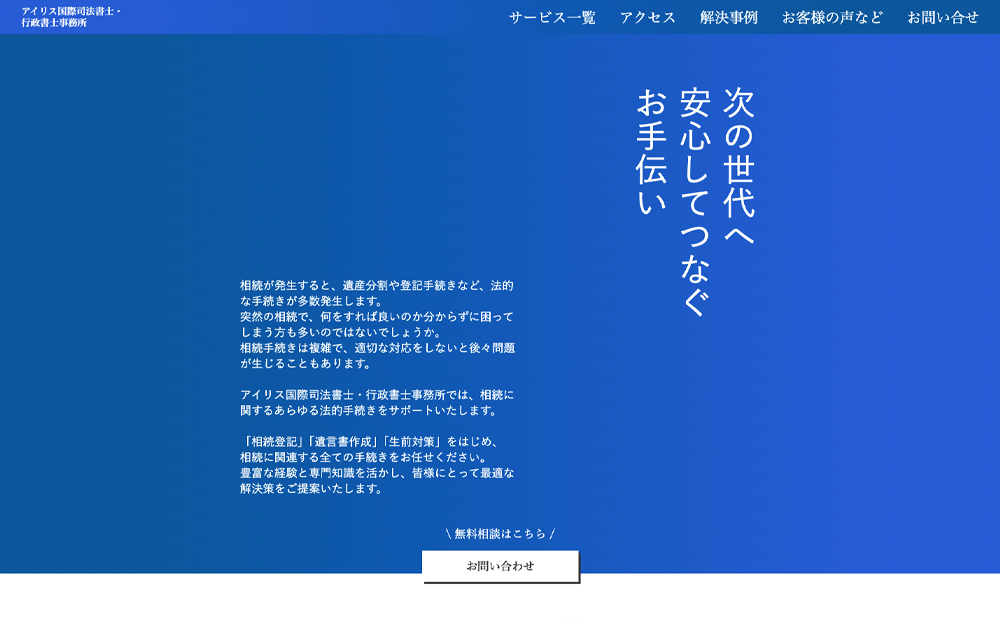
Task: Select the office name text in the header
Action: 72,17
